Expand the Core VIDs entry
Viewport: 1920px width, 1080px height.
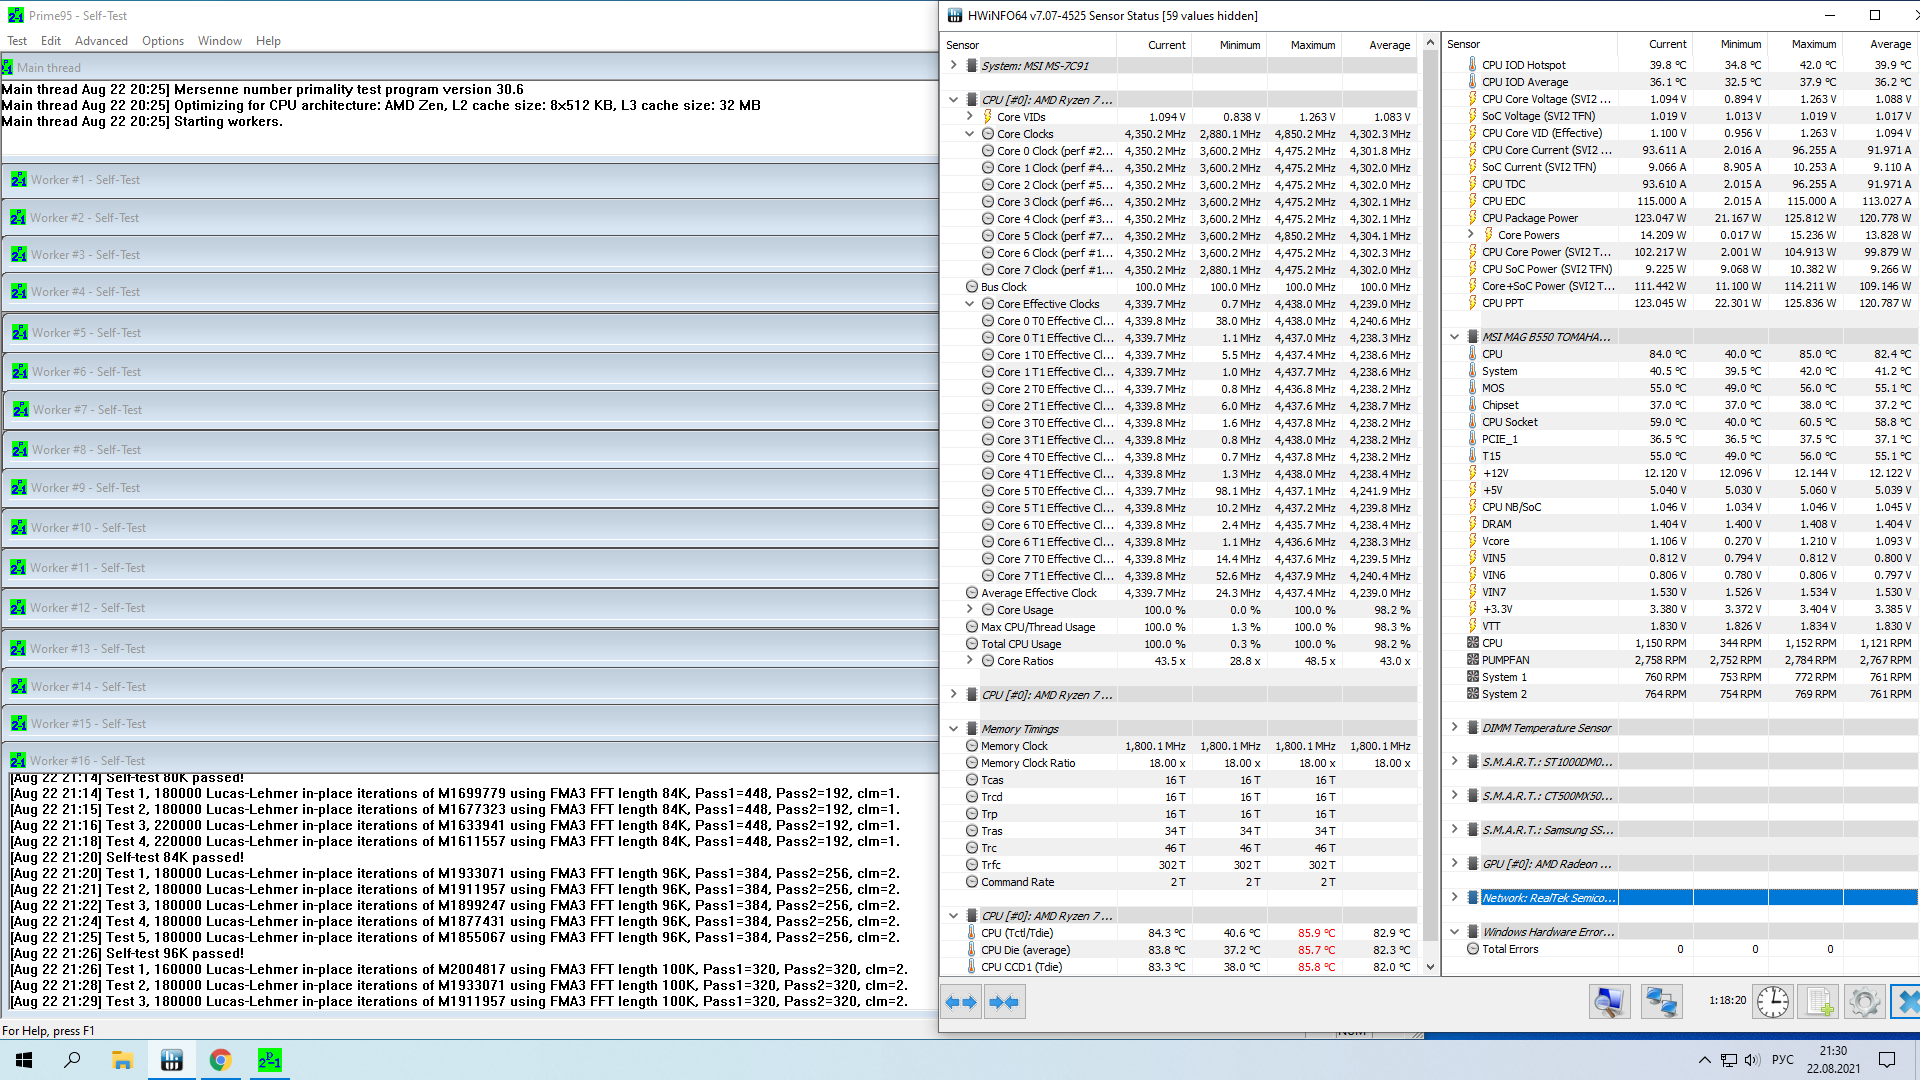(x=969, y=117)
